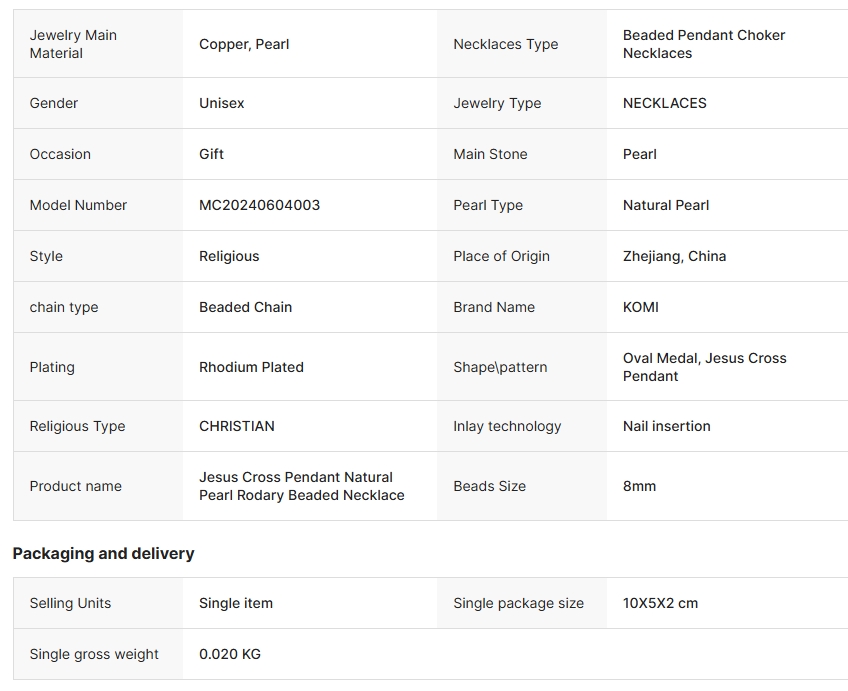This screenshot has height=691, width=848.
Task: Click the "Packaging and delivery" heading
Action: (x=103, y=553)
